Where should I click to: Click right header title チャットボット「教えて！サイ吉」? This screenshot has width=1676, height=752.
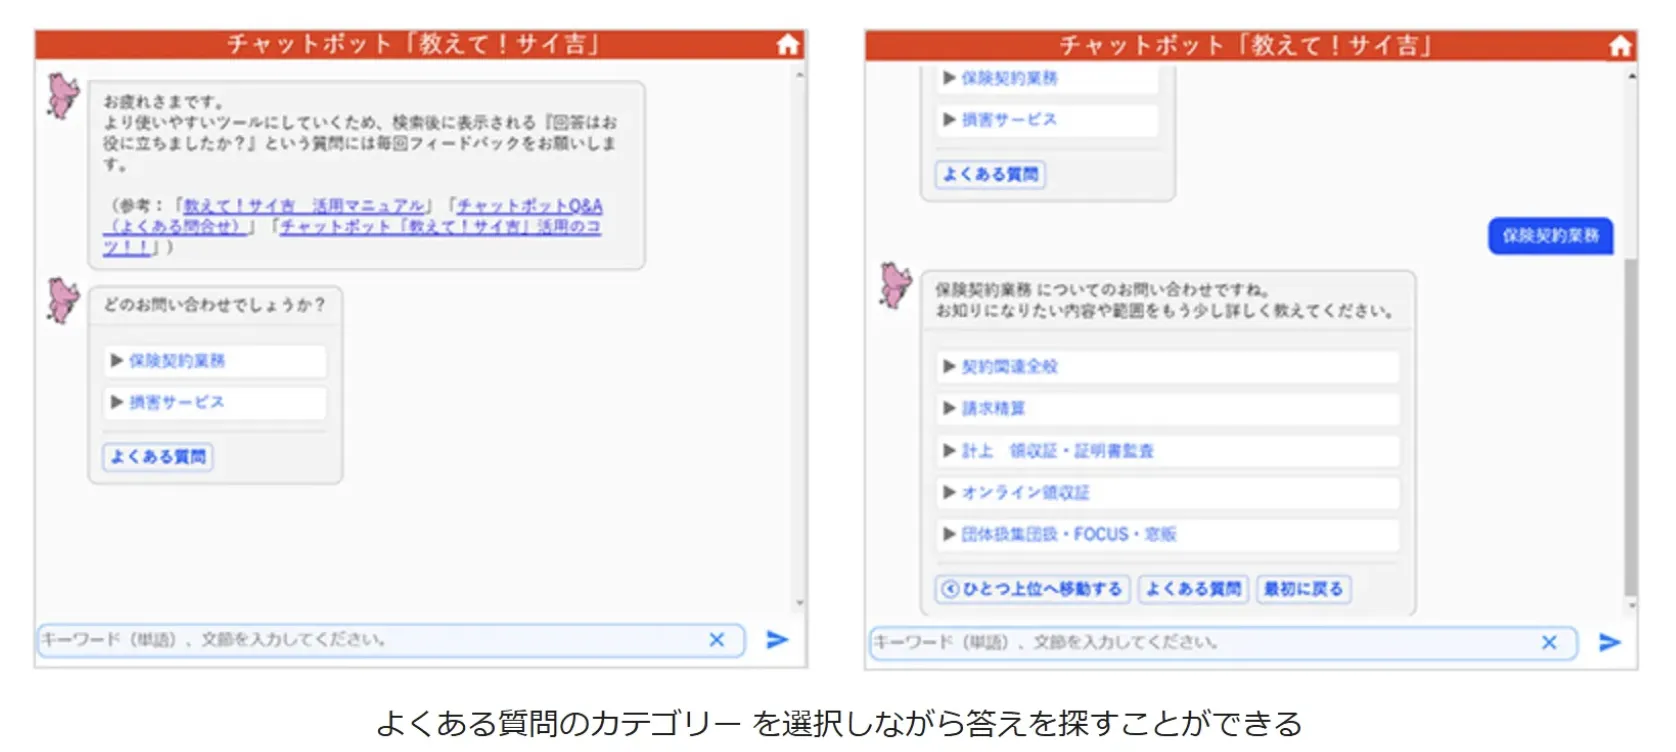1246,46
